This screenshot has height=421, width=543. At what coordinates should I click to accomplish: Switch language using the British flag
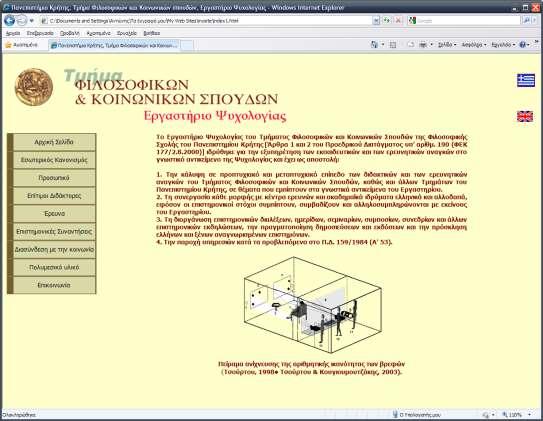pos(525,116)
